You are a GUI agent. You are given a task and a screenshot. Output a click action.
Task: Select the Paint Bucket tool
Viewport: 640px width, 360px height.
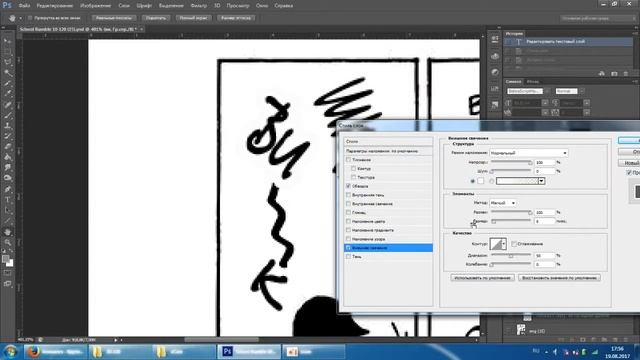tap(7, 158)
